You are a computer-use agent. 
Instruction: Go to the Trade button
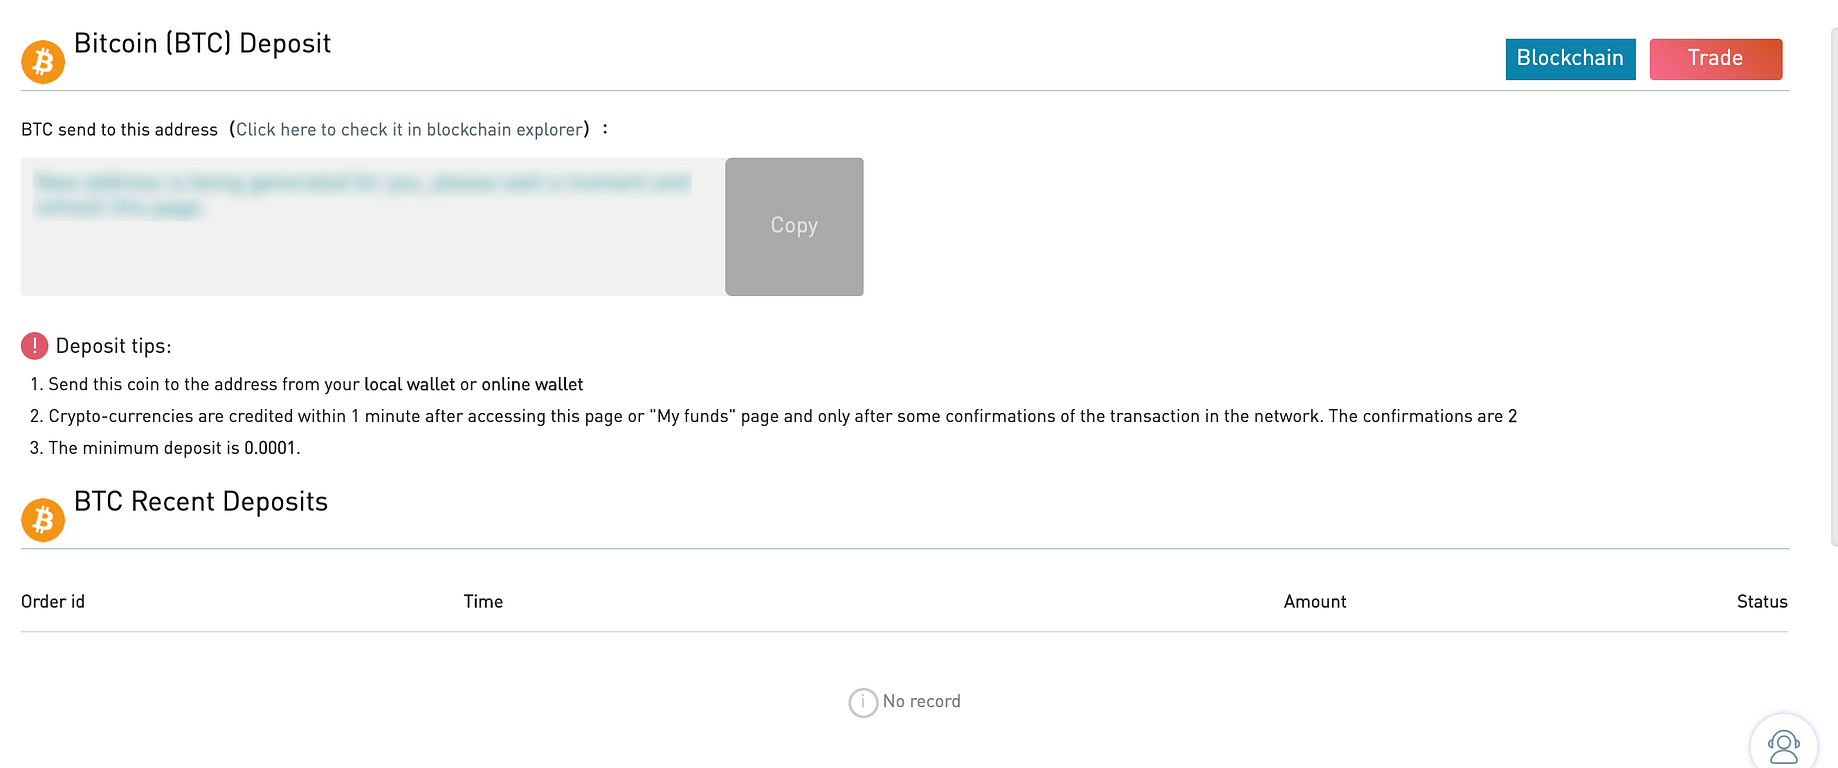coord(1716,59)
